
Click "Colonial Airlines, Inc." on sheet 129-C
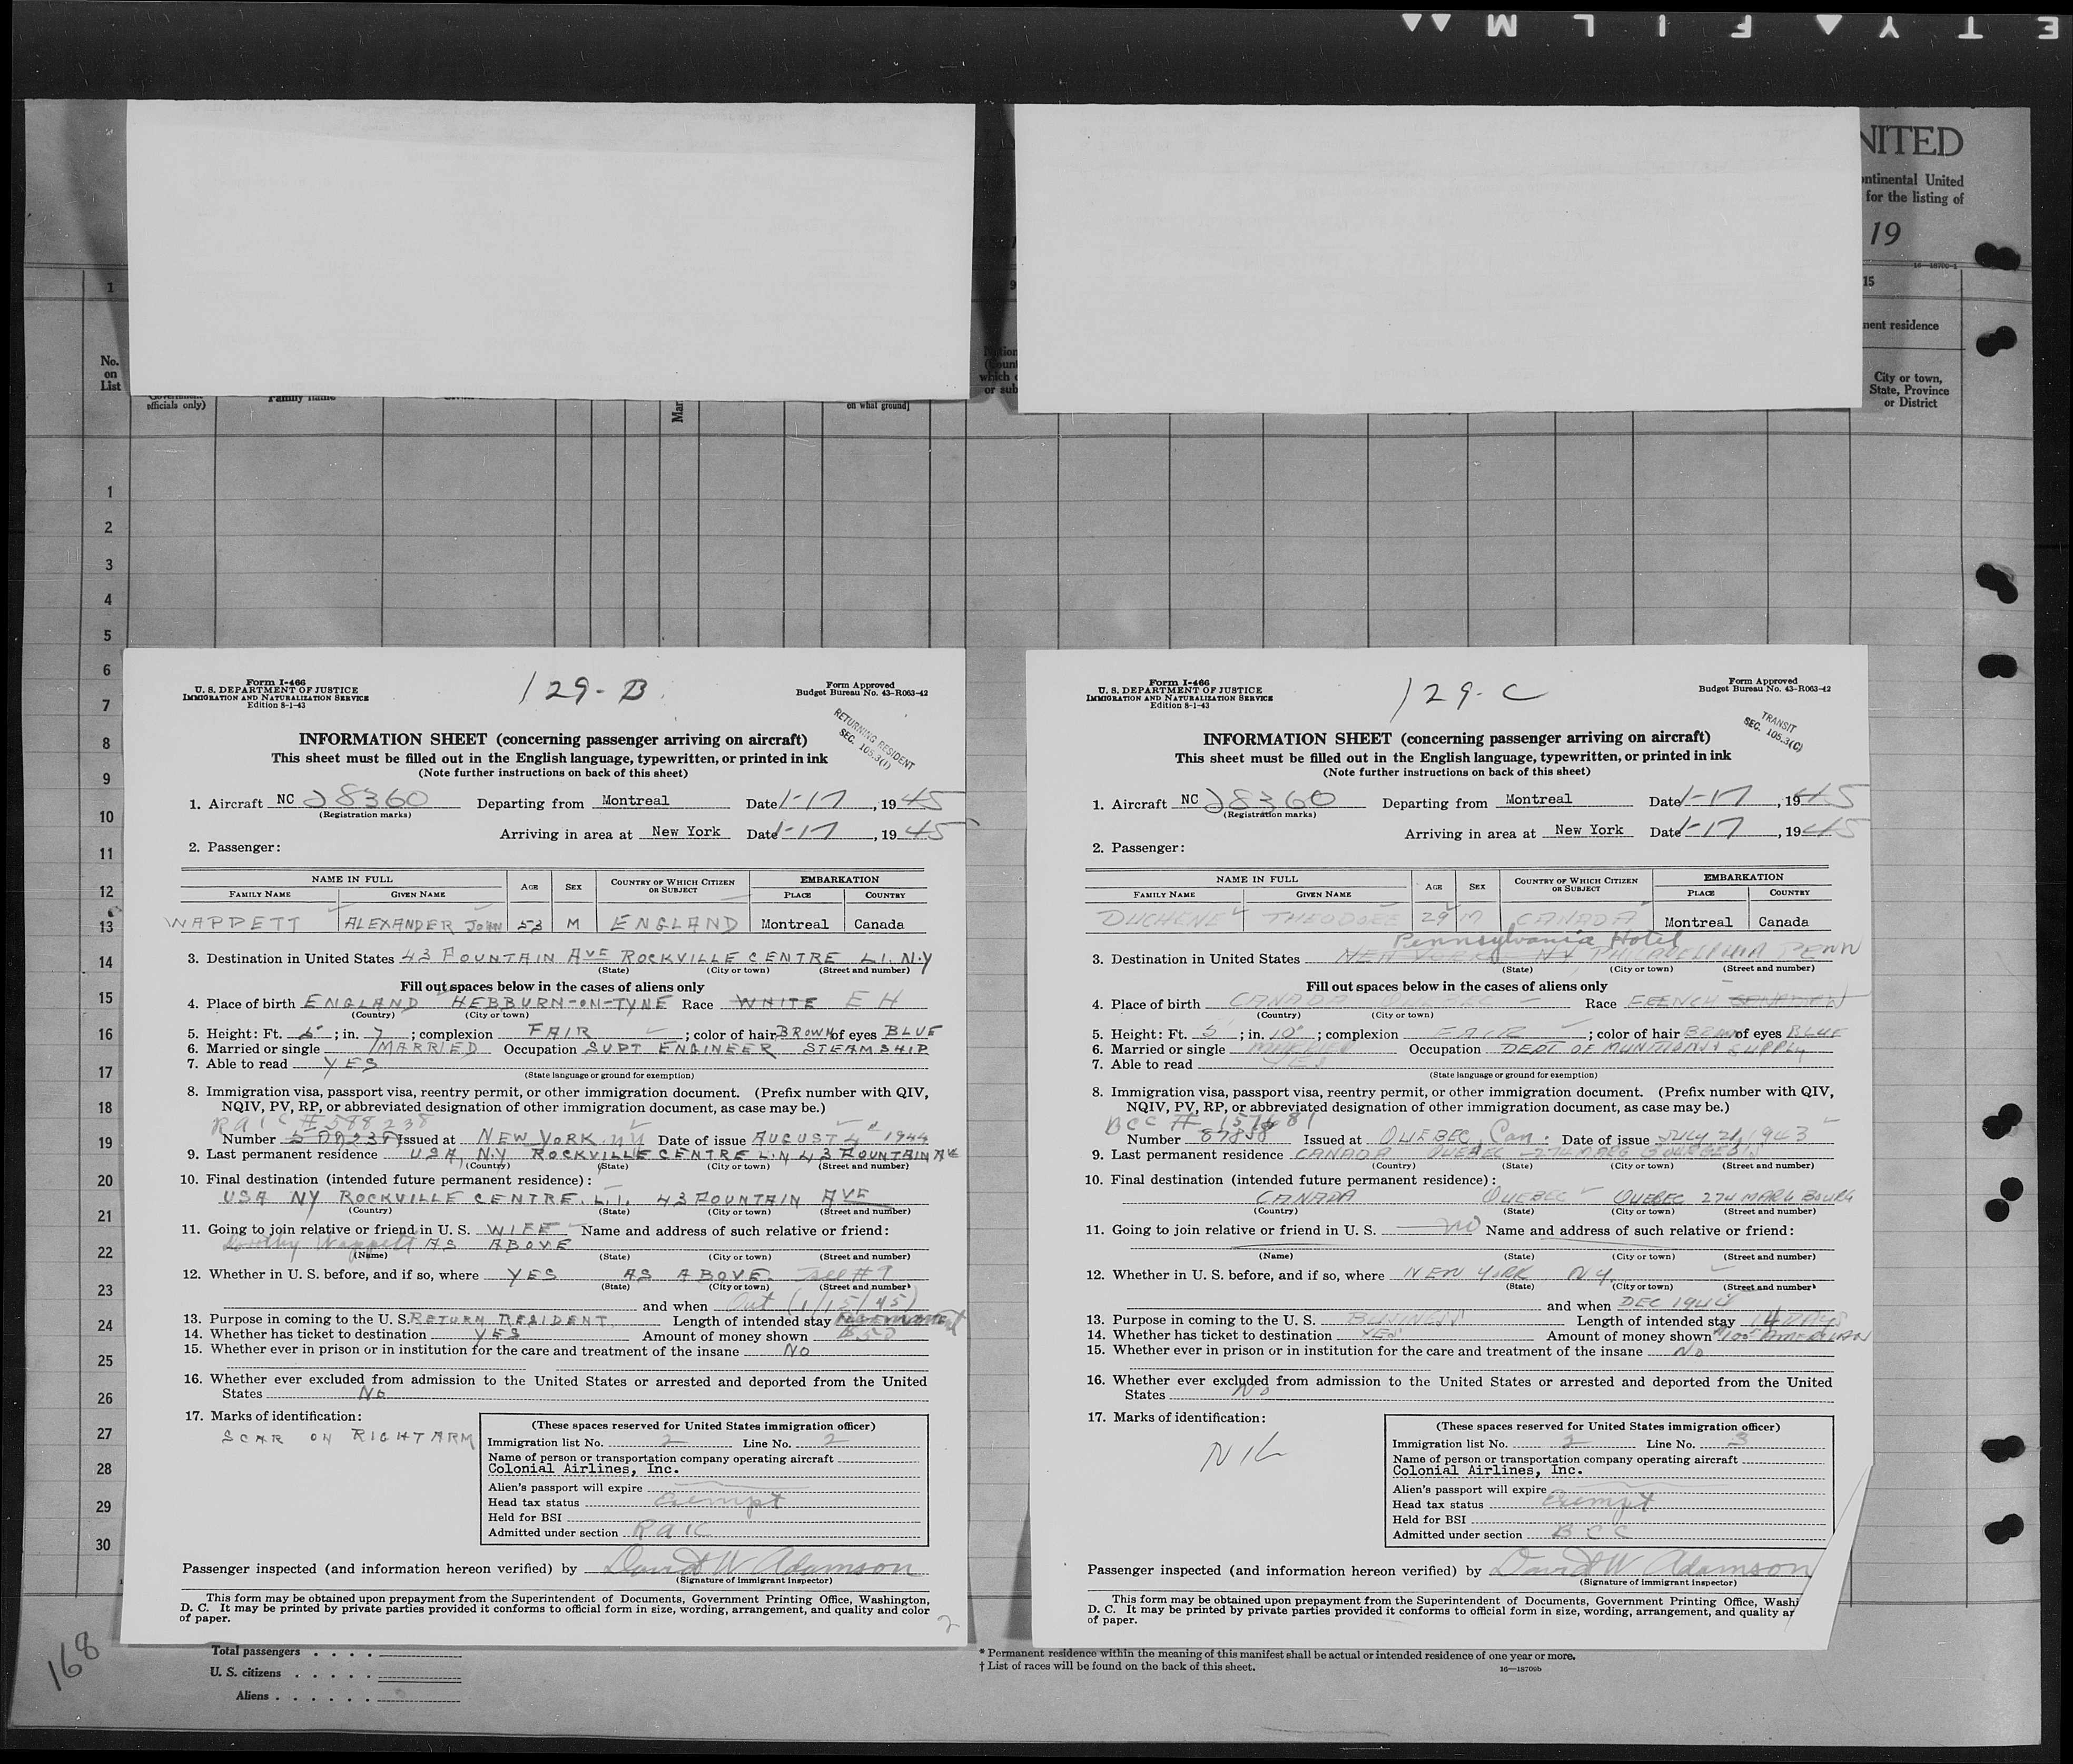pyautogui.click(x=1488, y=1470)
